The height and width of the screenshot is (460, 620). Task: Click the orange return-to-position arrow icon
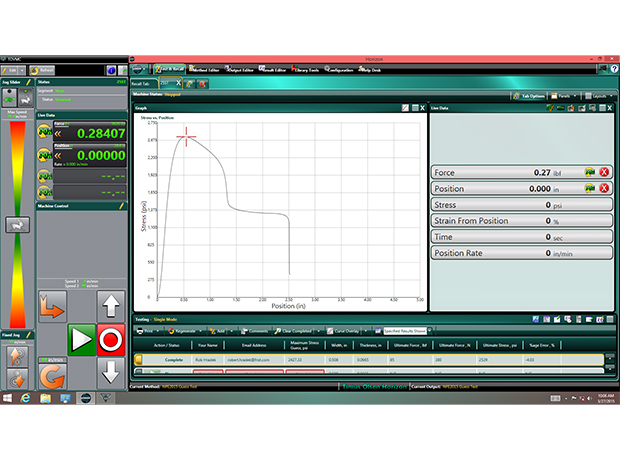52,304
